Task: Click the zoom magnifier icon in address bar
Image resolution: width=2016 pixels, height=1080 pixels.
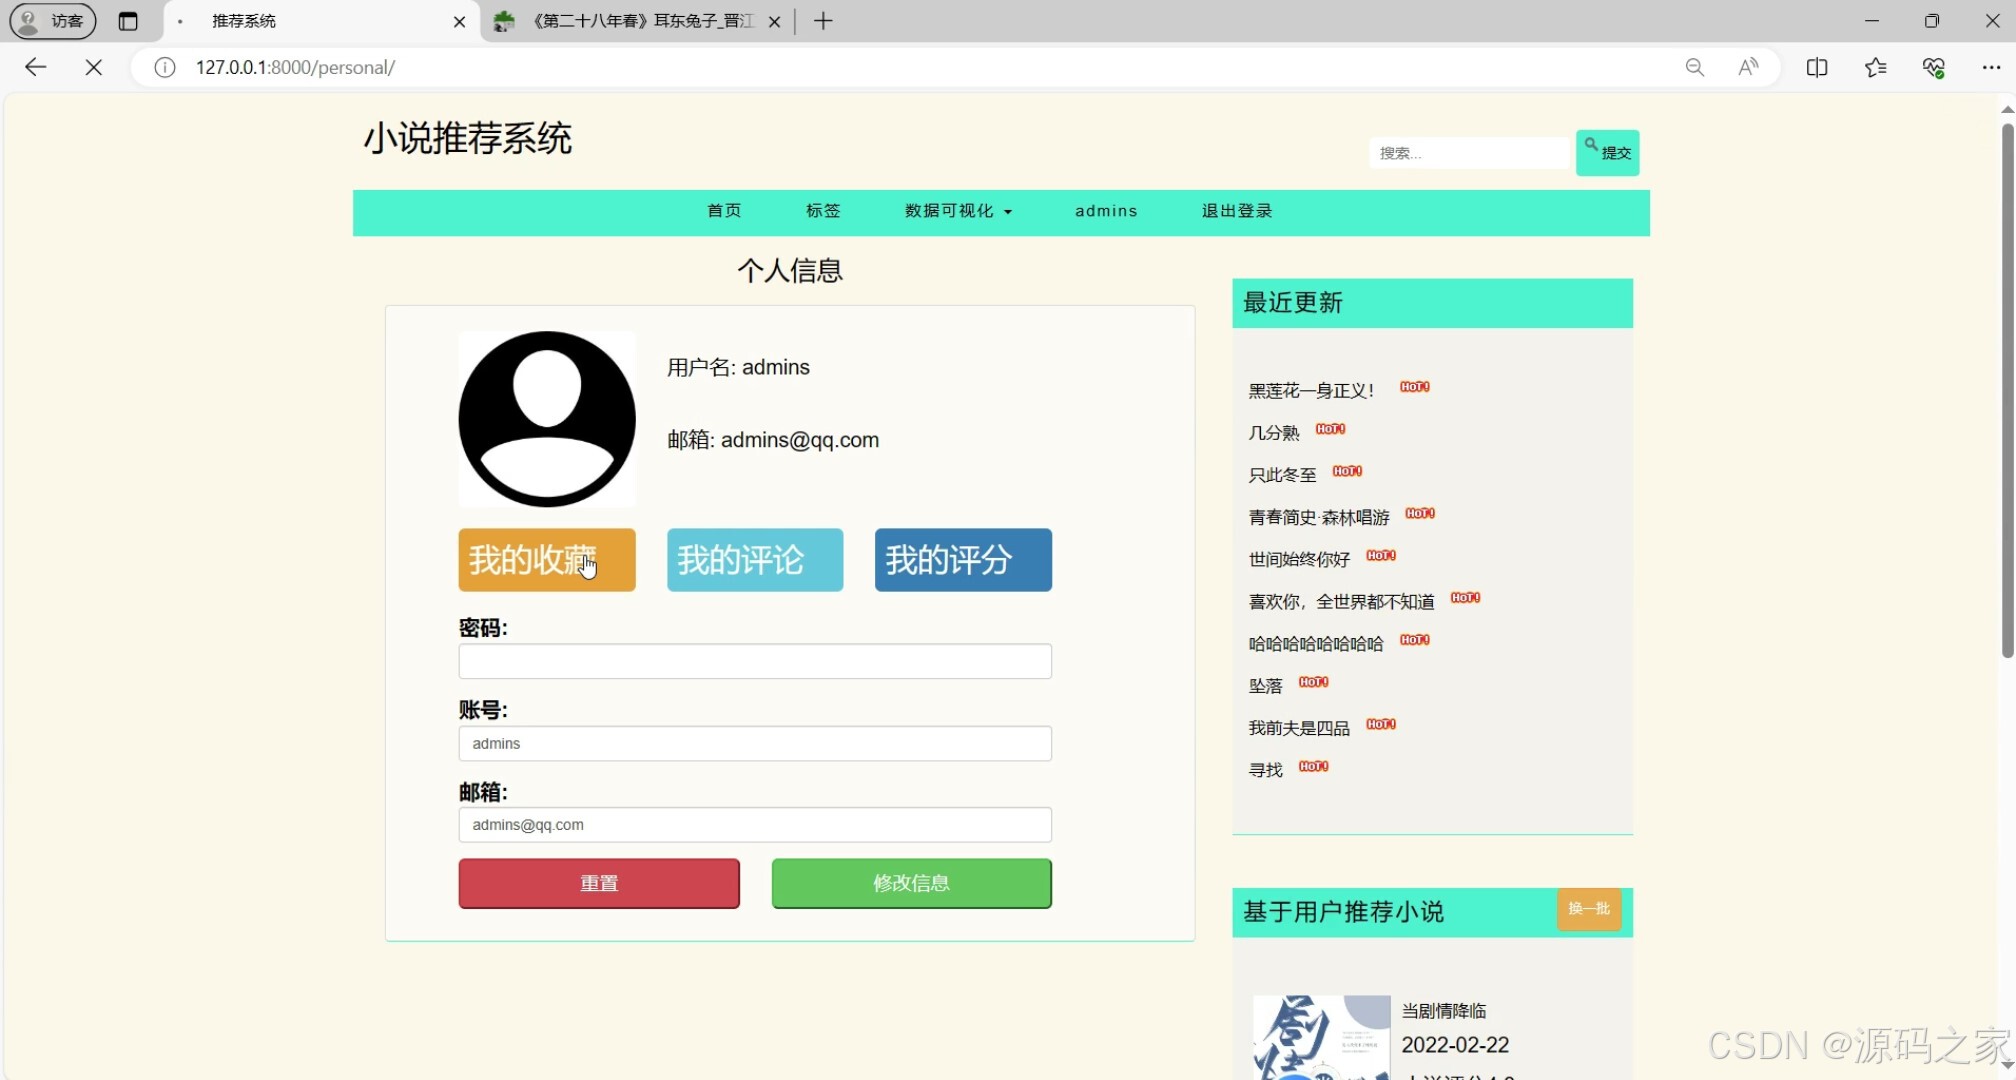Action: point(1694,67)
